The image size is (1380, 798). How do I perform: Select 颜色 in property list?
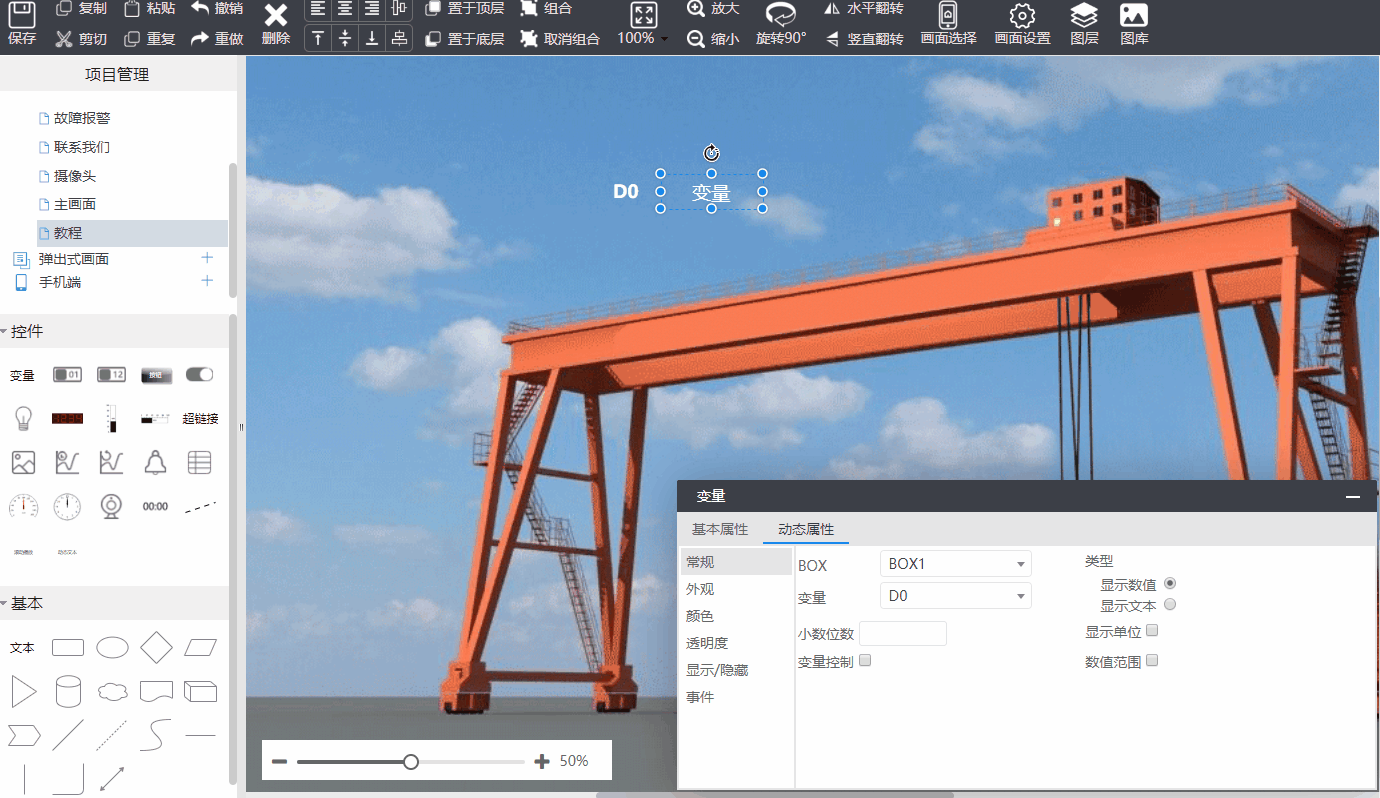point(700,616)
